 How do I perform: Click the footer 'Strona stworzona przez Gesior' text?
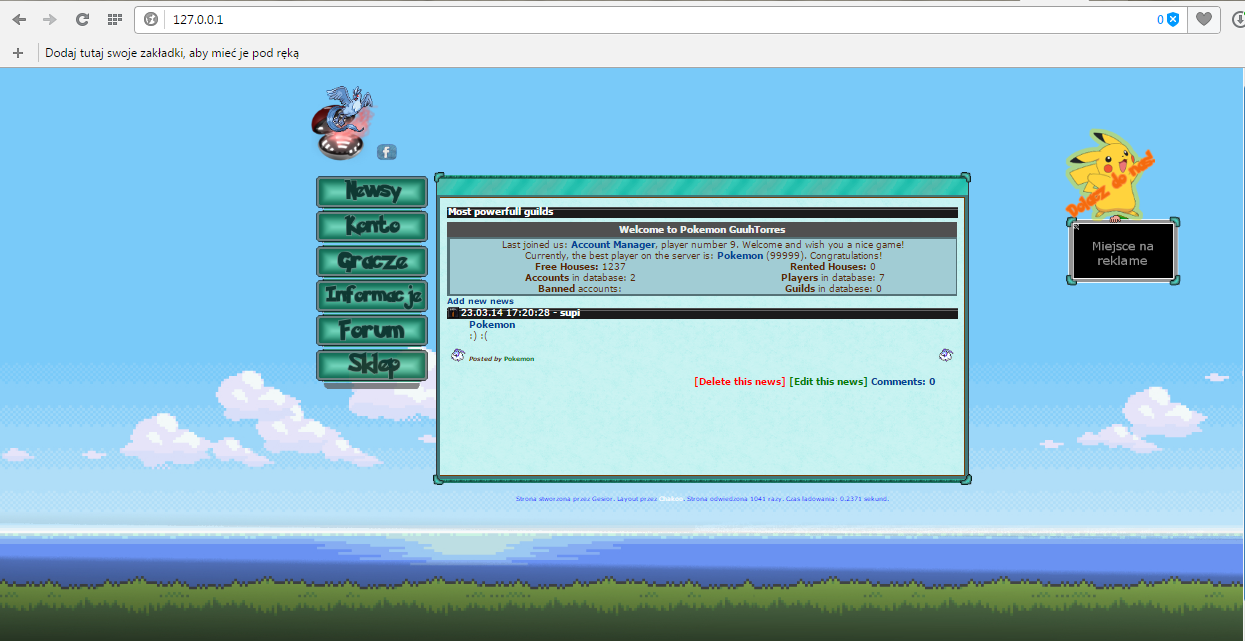(563, 498)
